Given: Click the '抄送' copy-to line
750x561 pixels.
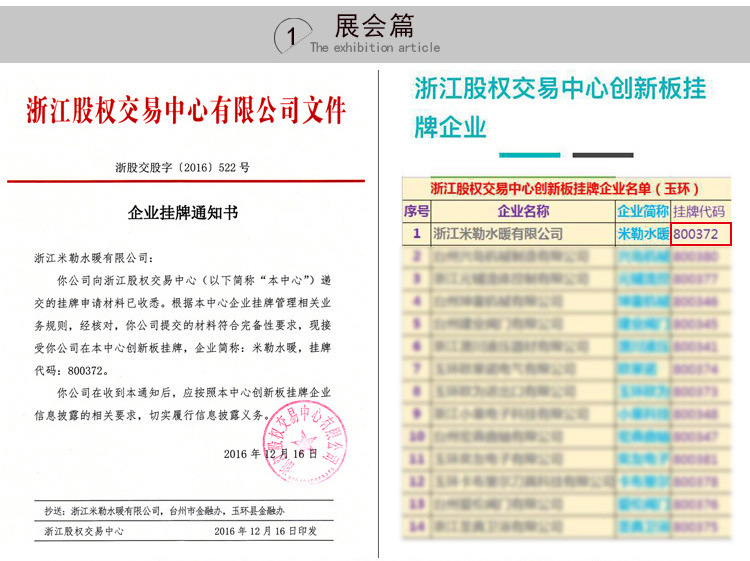Looking at the screenshot, I should [165, 511].
